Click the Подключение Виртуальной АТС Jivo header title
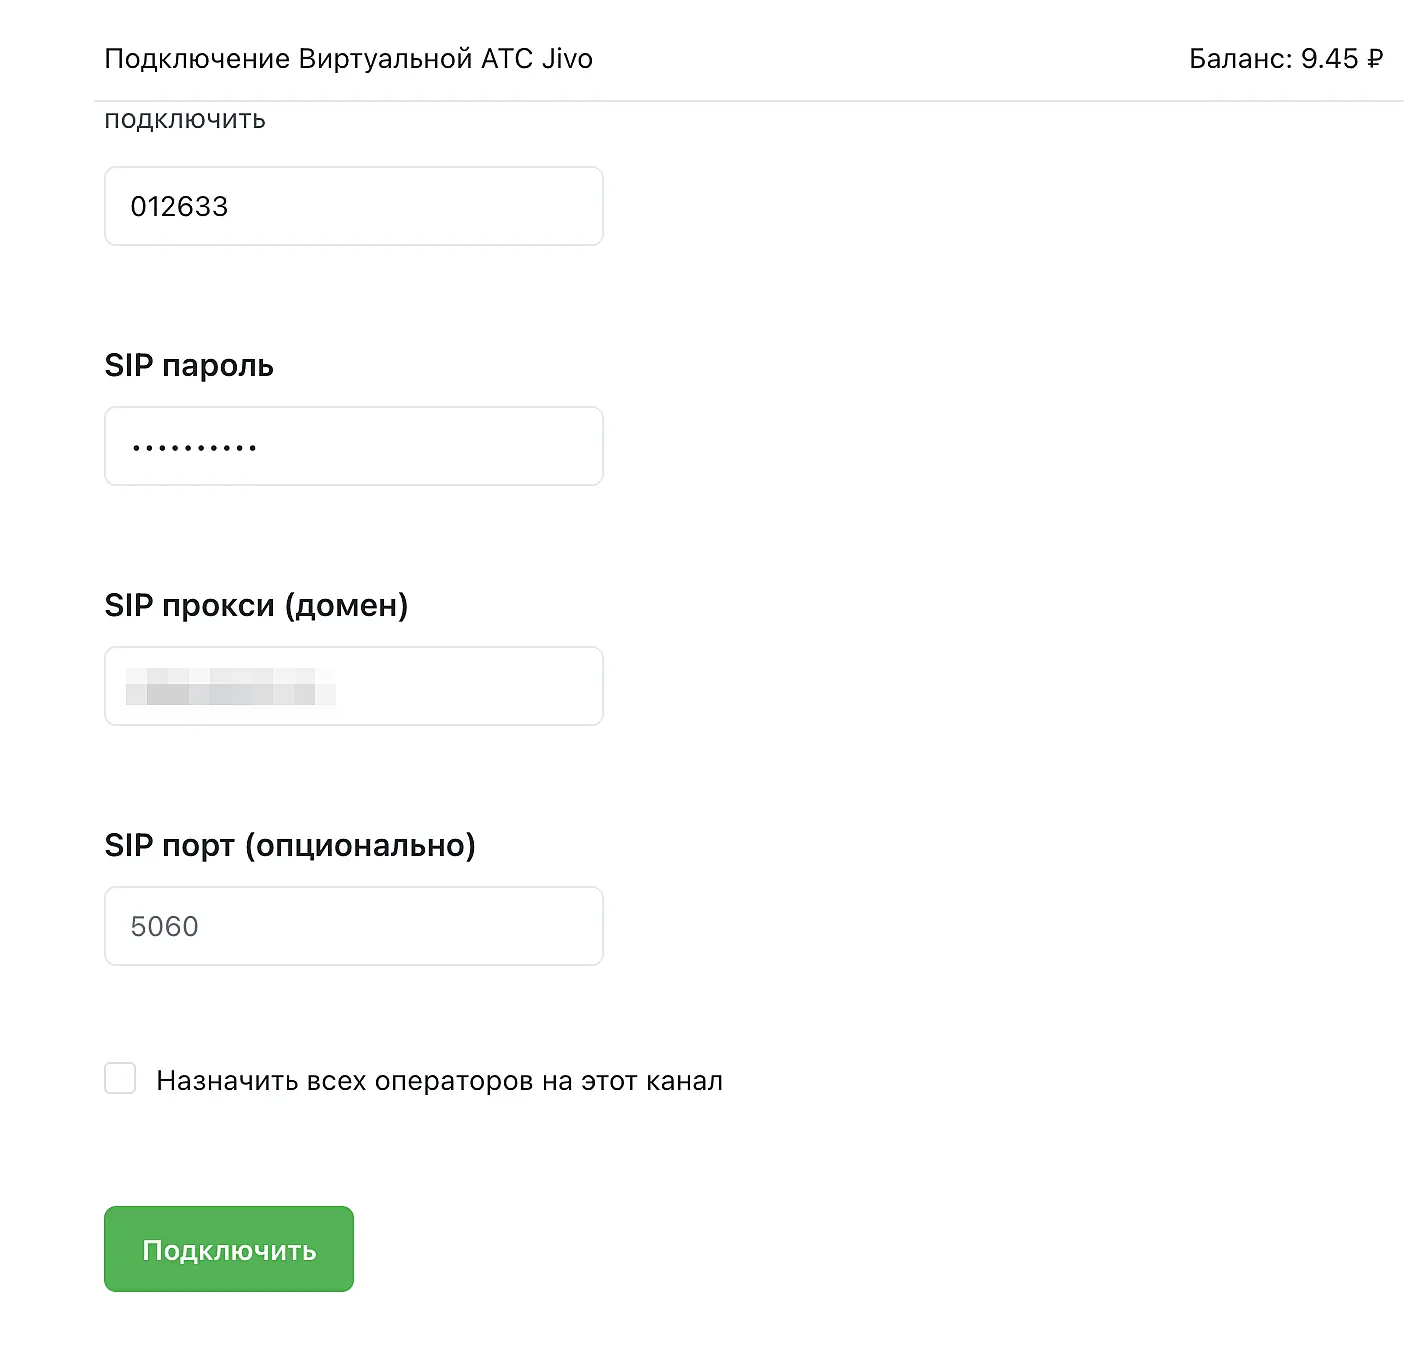1422x1372 pixels. 348,59
